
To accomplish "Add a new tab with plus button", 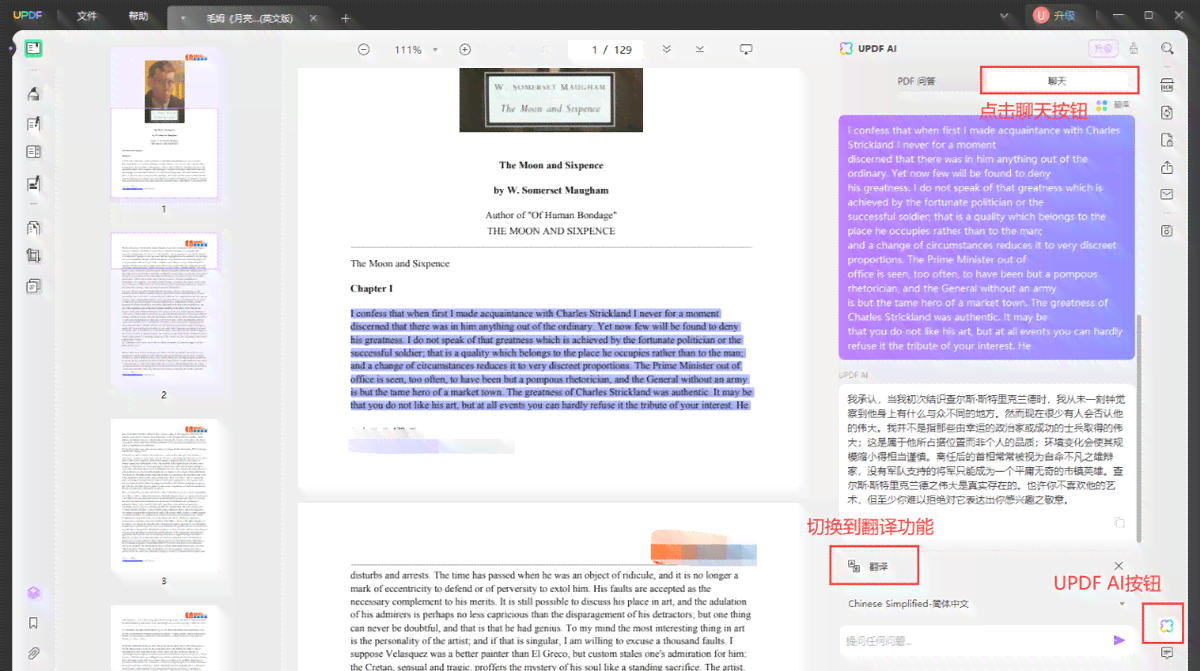I will point(346,18).
